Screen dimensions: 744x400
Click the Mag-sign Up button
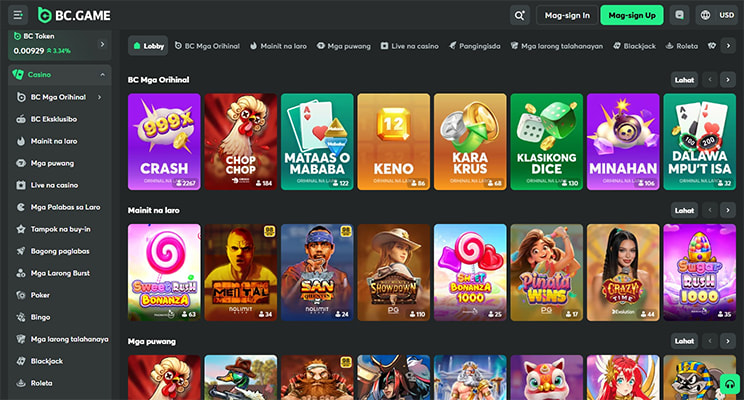pos(632,15)
